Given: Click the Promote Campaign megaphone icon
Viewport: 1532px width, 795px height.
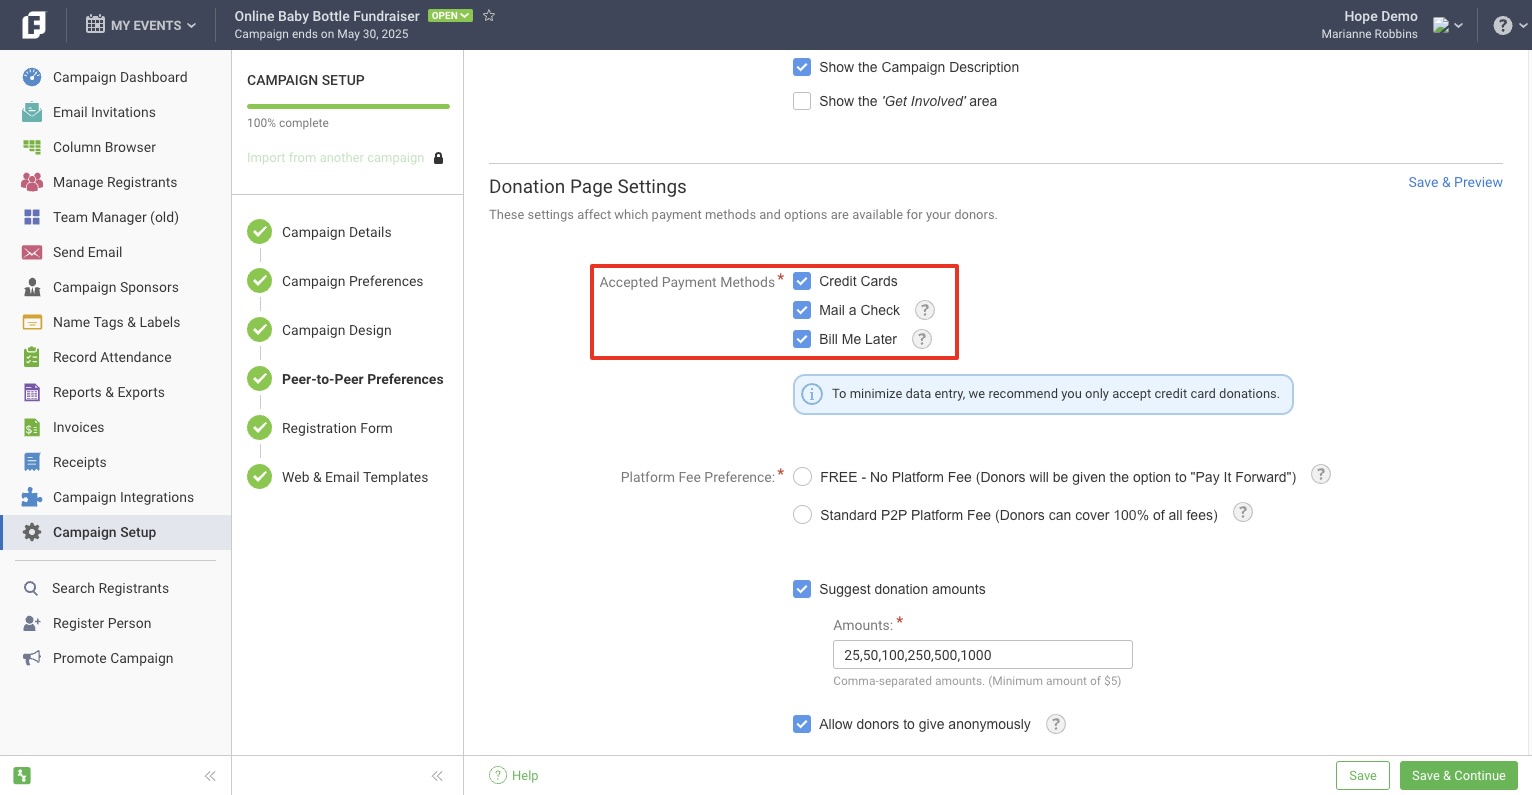Looking at the screenshot, I should pos(32,658).
